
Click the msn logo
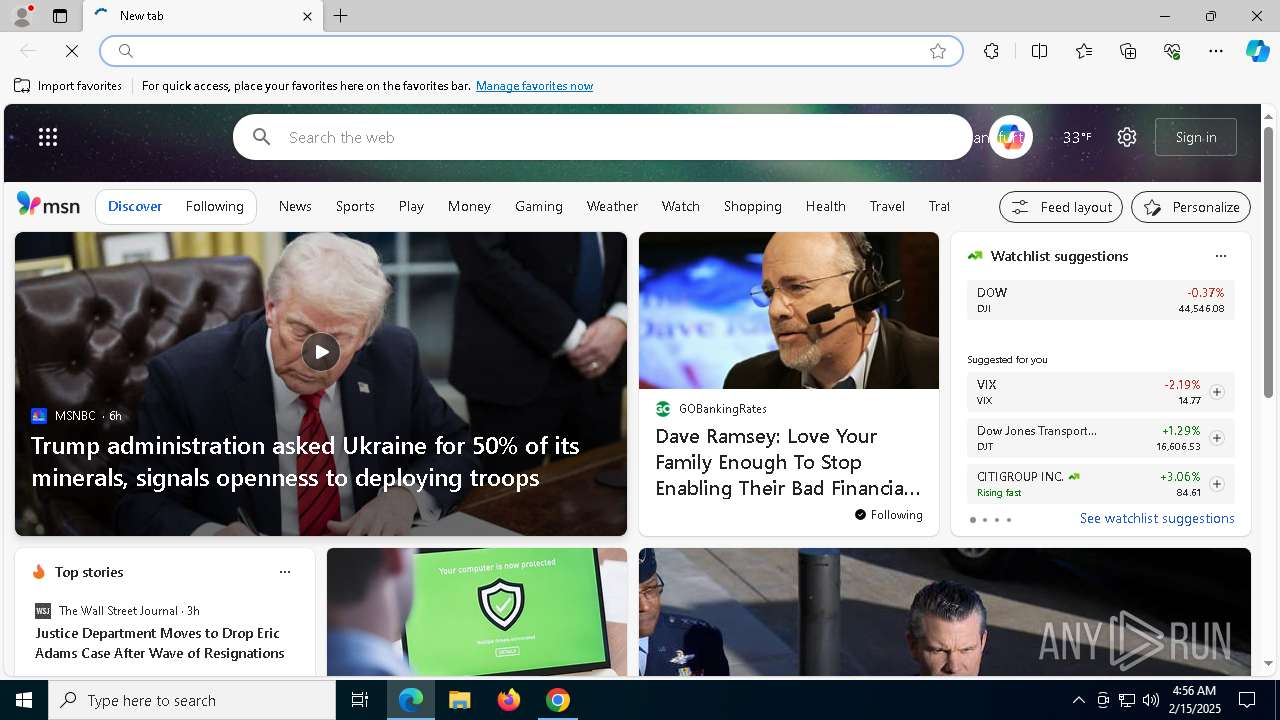[48, 205]
